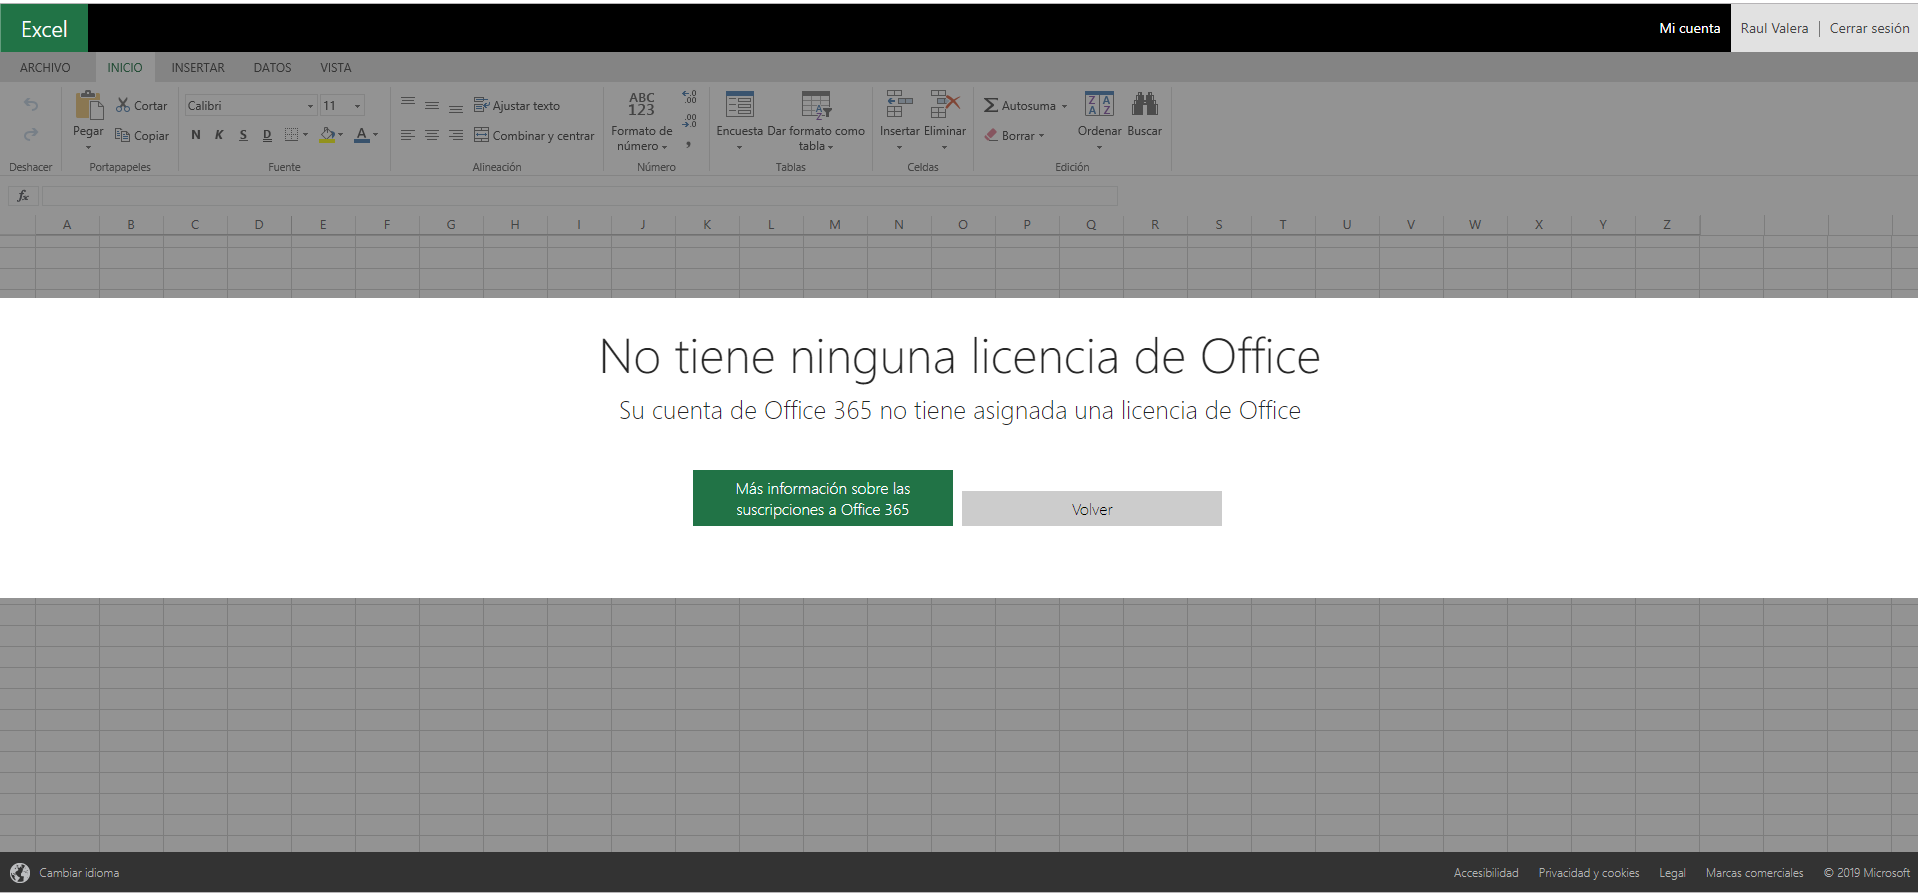1918x895 pixels.
Task: Select the INICIO ribbon tab
Action: point(125,68)
